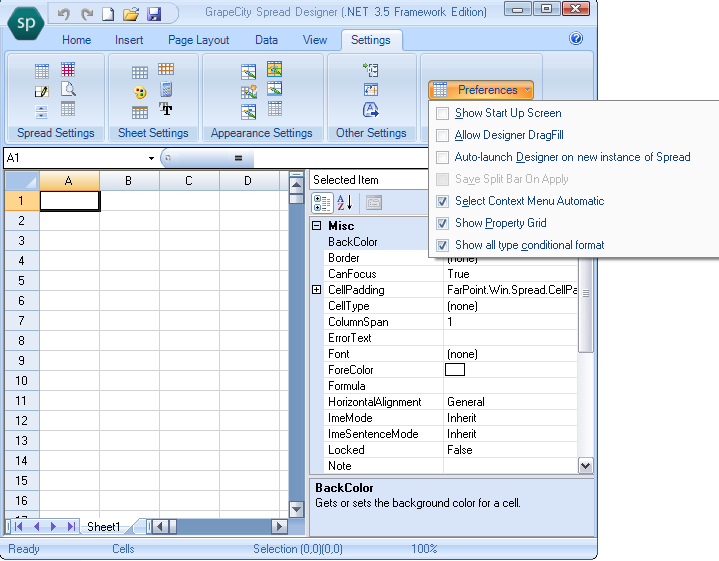Viewport: 719px width, 561px height.
Task: Enable Allow Designer DragFill checkbox
Action: click(442, 135)
